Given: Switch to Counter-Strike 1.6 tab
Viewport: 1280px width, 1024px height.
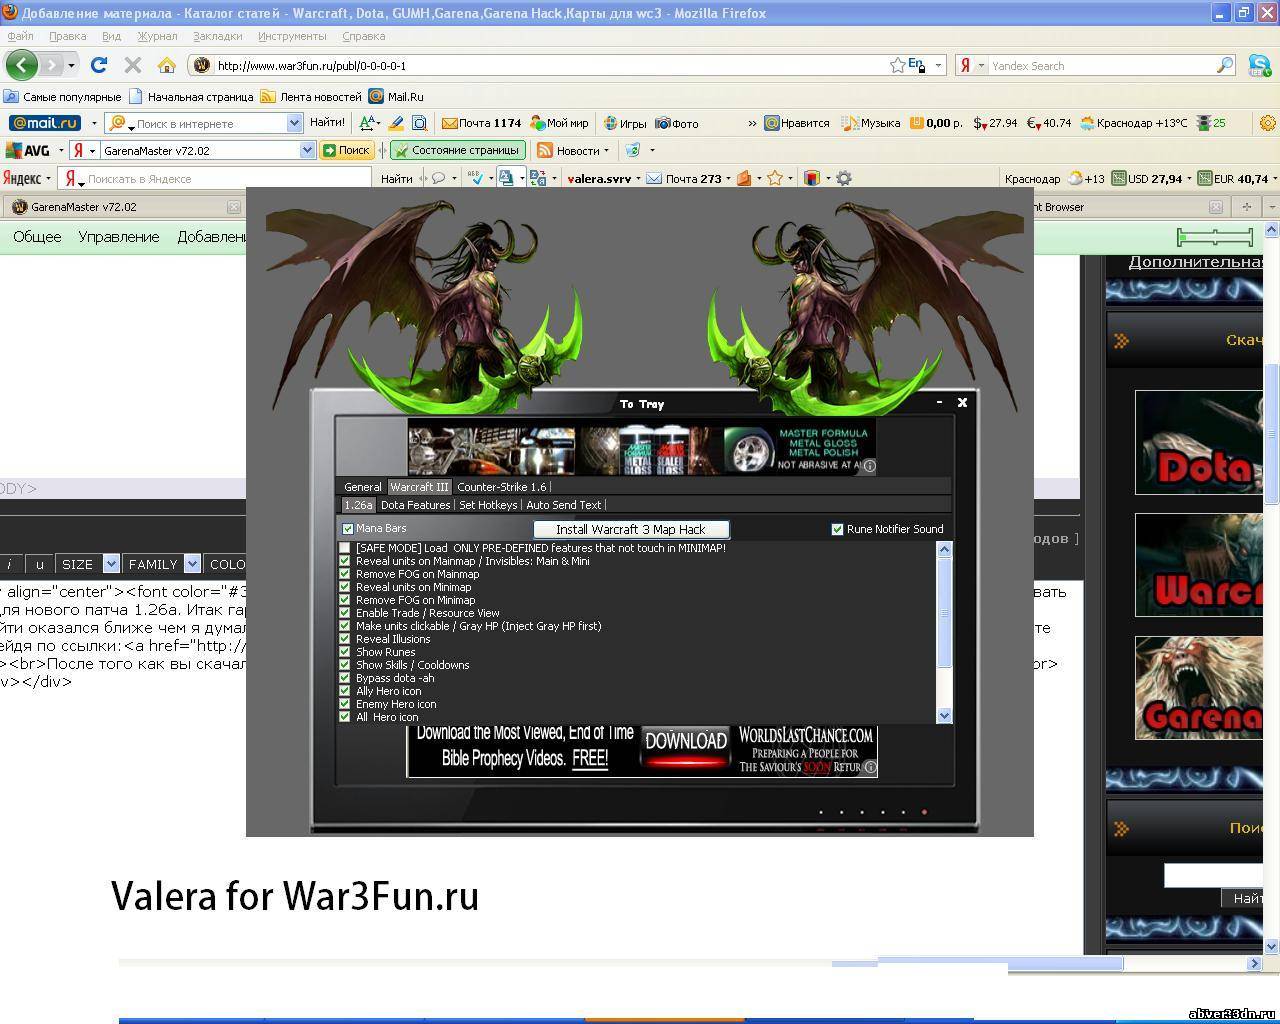Looking at the screenshot, I should (502, 487).
